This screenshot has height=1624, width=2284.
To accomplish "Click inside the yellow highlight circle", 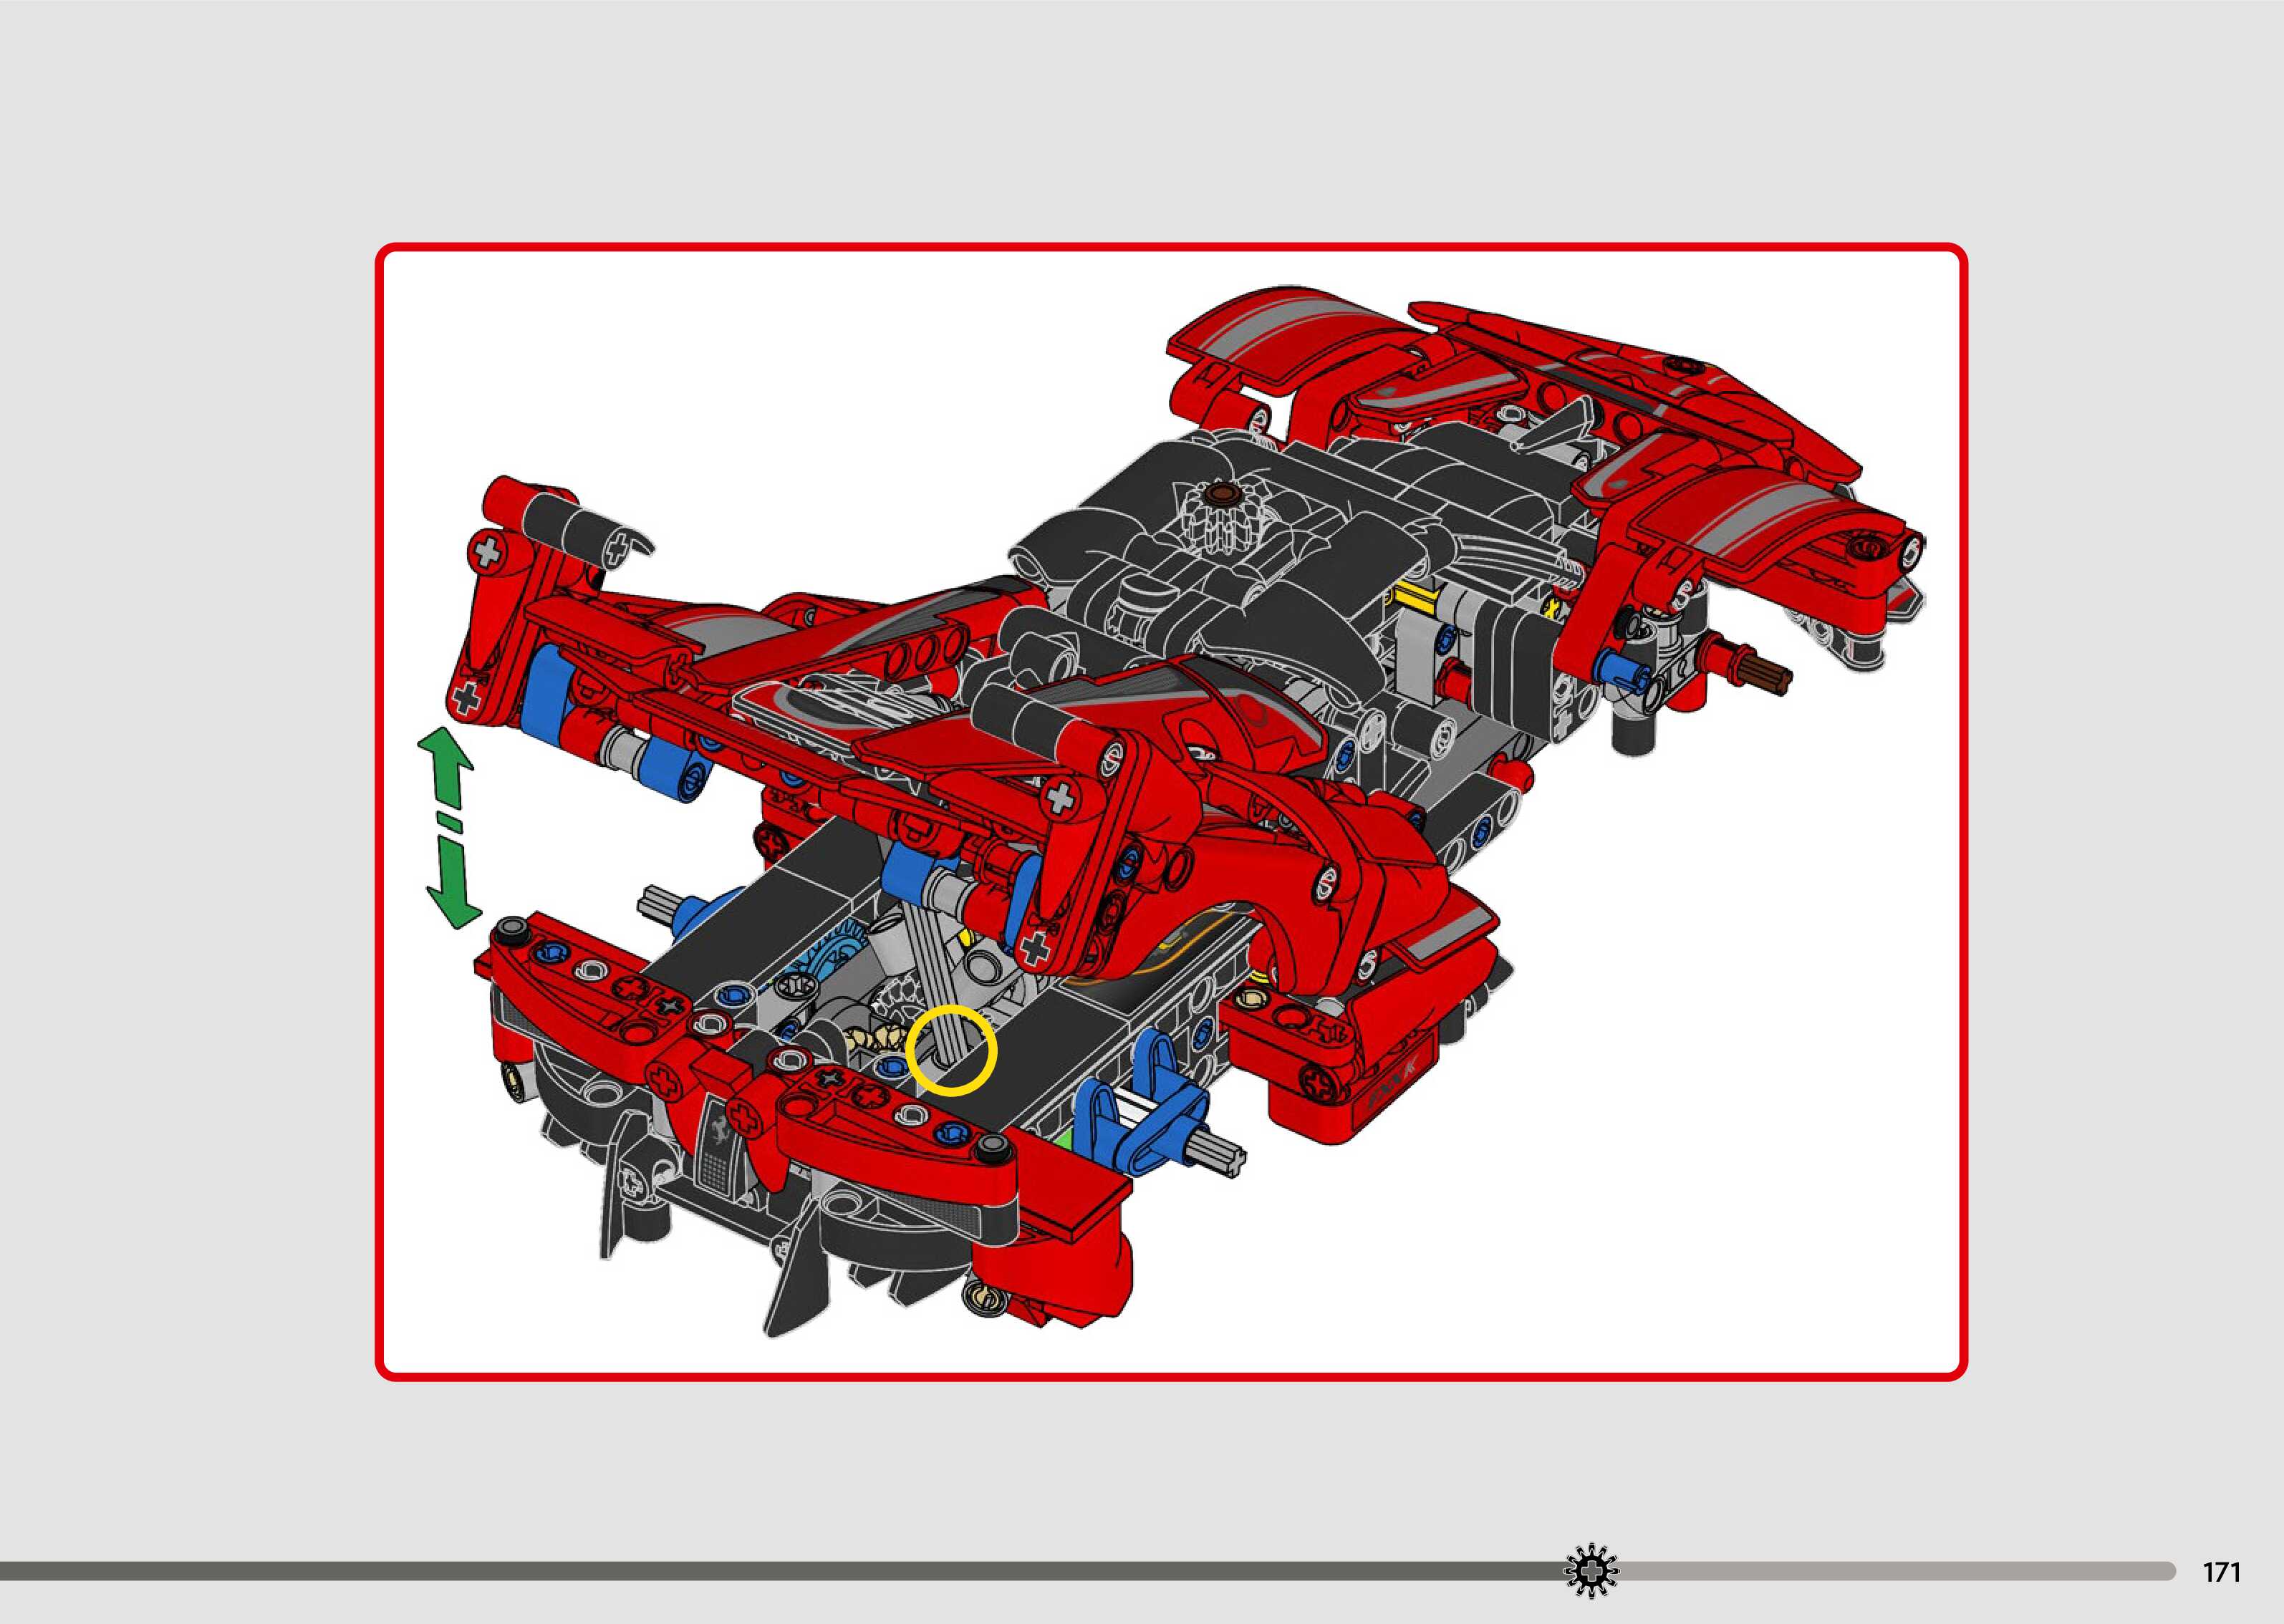I will [951, 1050].
